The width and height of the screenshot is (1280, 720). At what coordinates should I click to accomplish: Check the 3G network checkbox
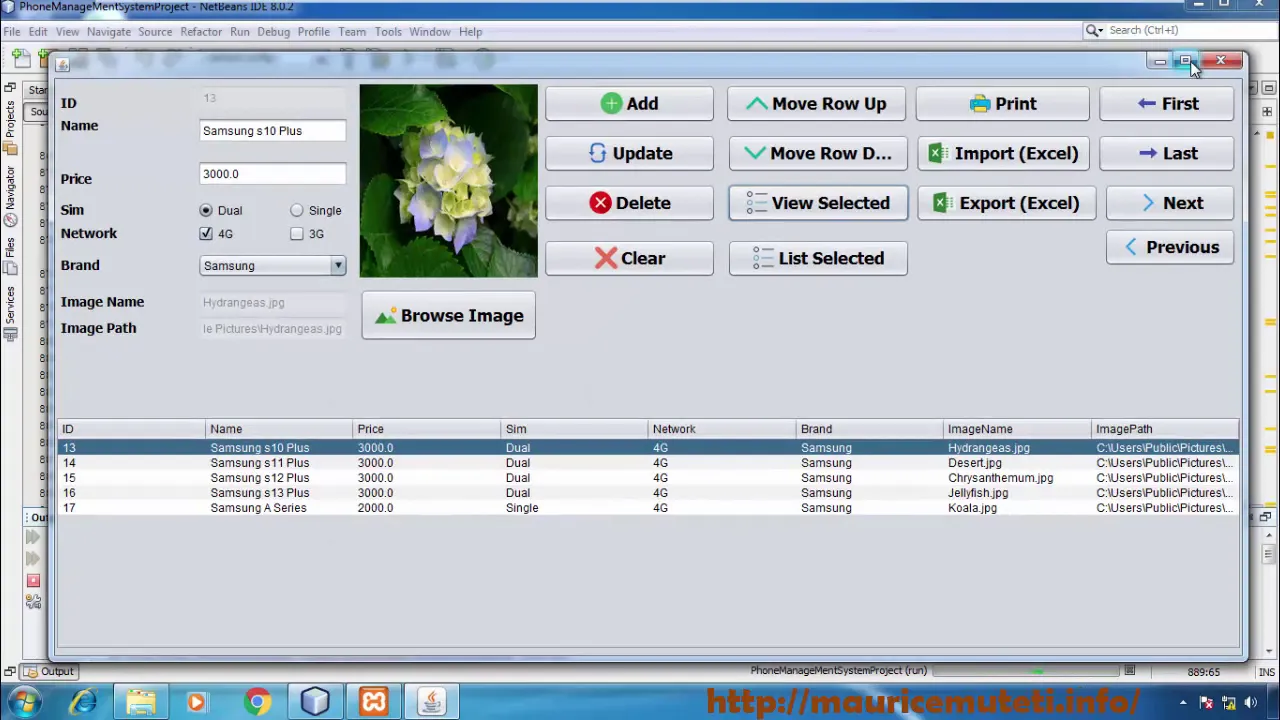point(297,234)
